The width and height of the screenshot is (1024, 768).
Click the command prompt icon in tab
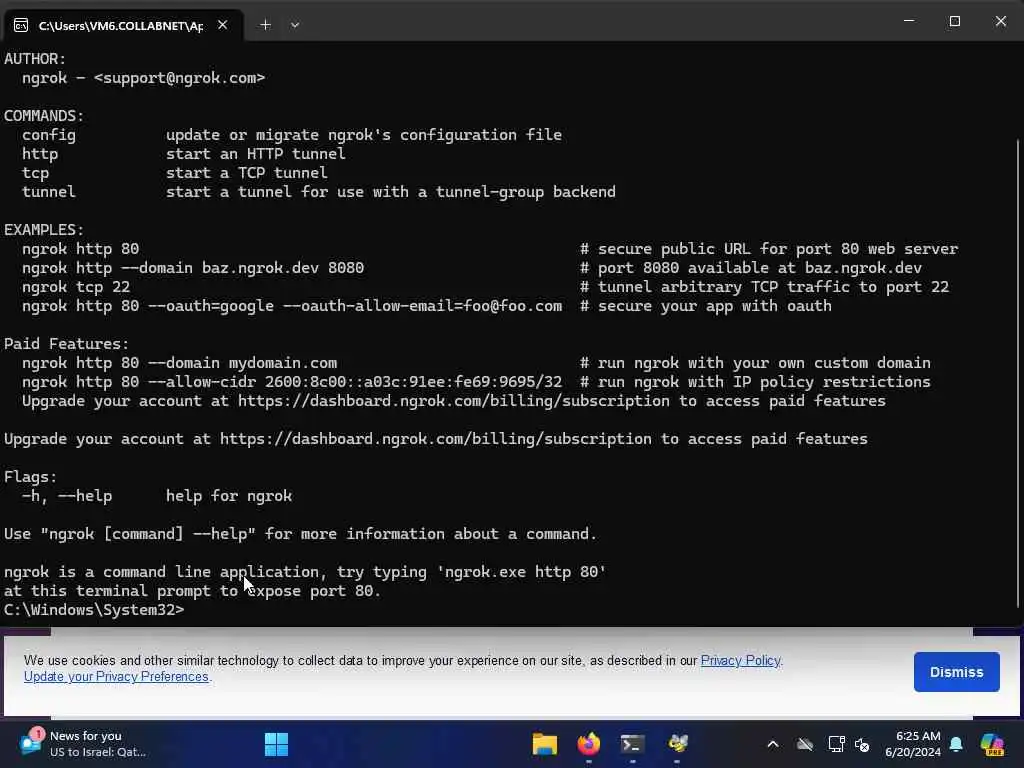point(21,25)
